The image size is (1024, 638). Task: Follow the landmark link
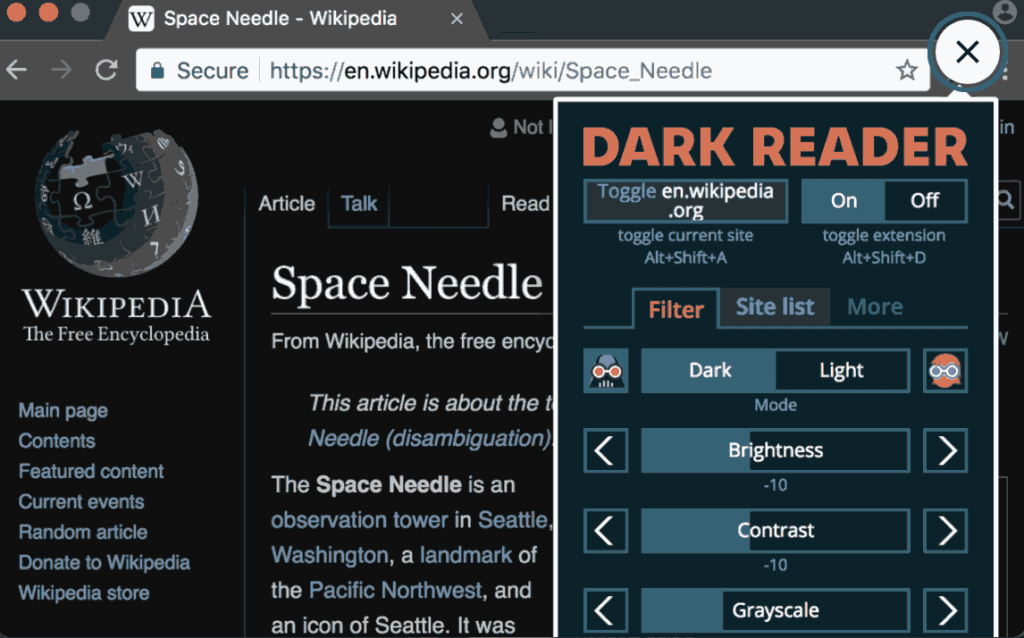tap(466, 555)
